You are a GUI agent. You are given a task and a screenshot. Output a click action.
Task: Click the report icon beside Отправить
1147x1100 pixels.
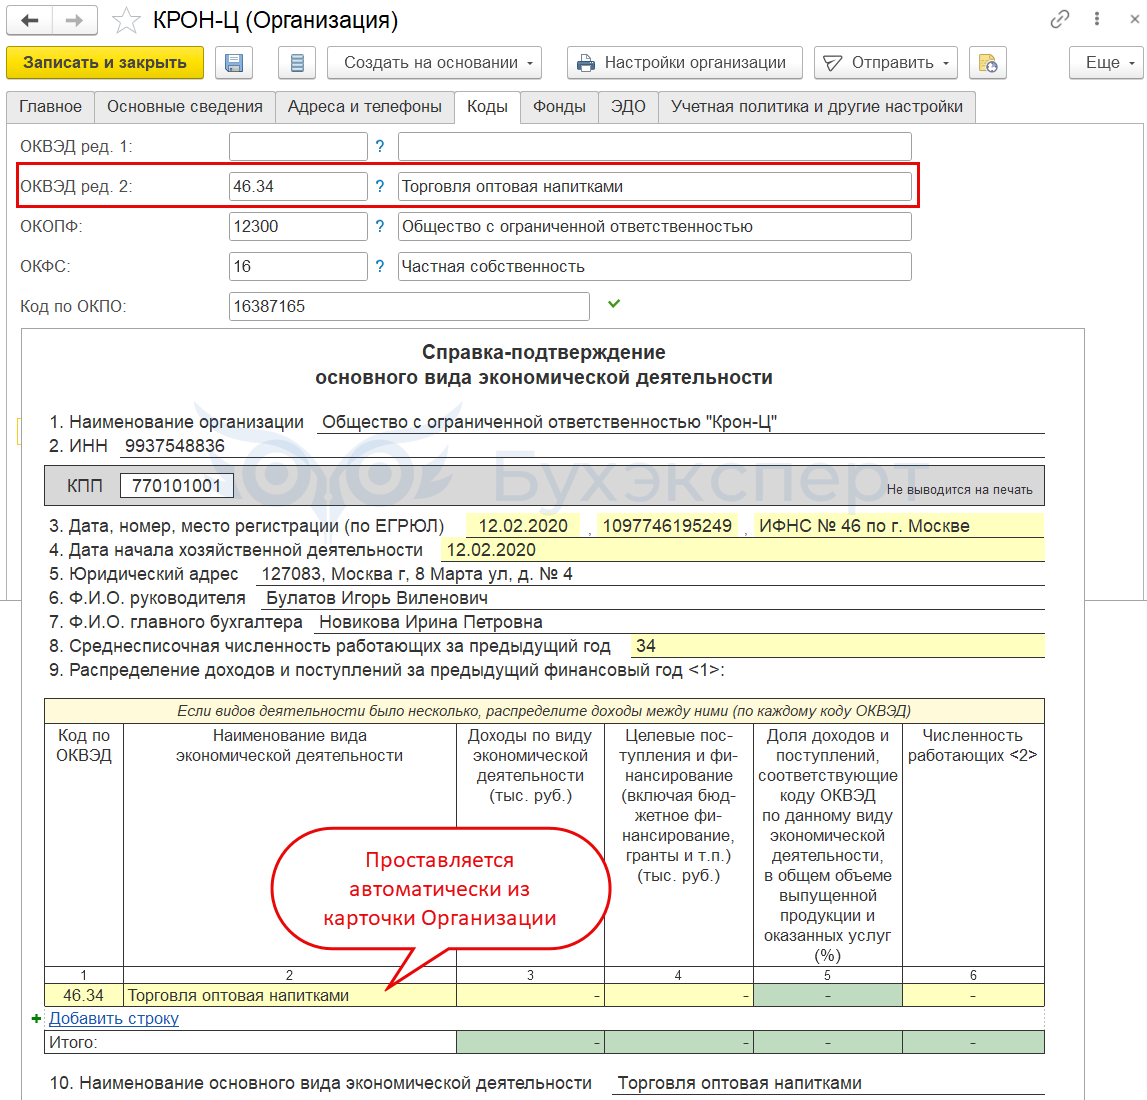[x=988, y=63]
